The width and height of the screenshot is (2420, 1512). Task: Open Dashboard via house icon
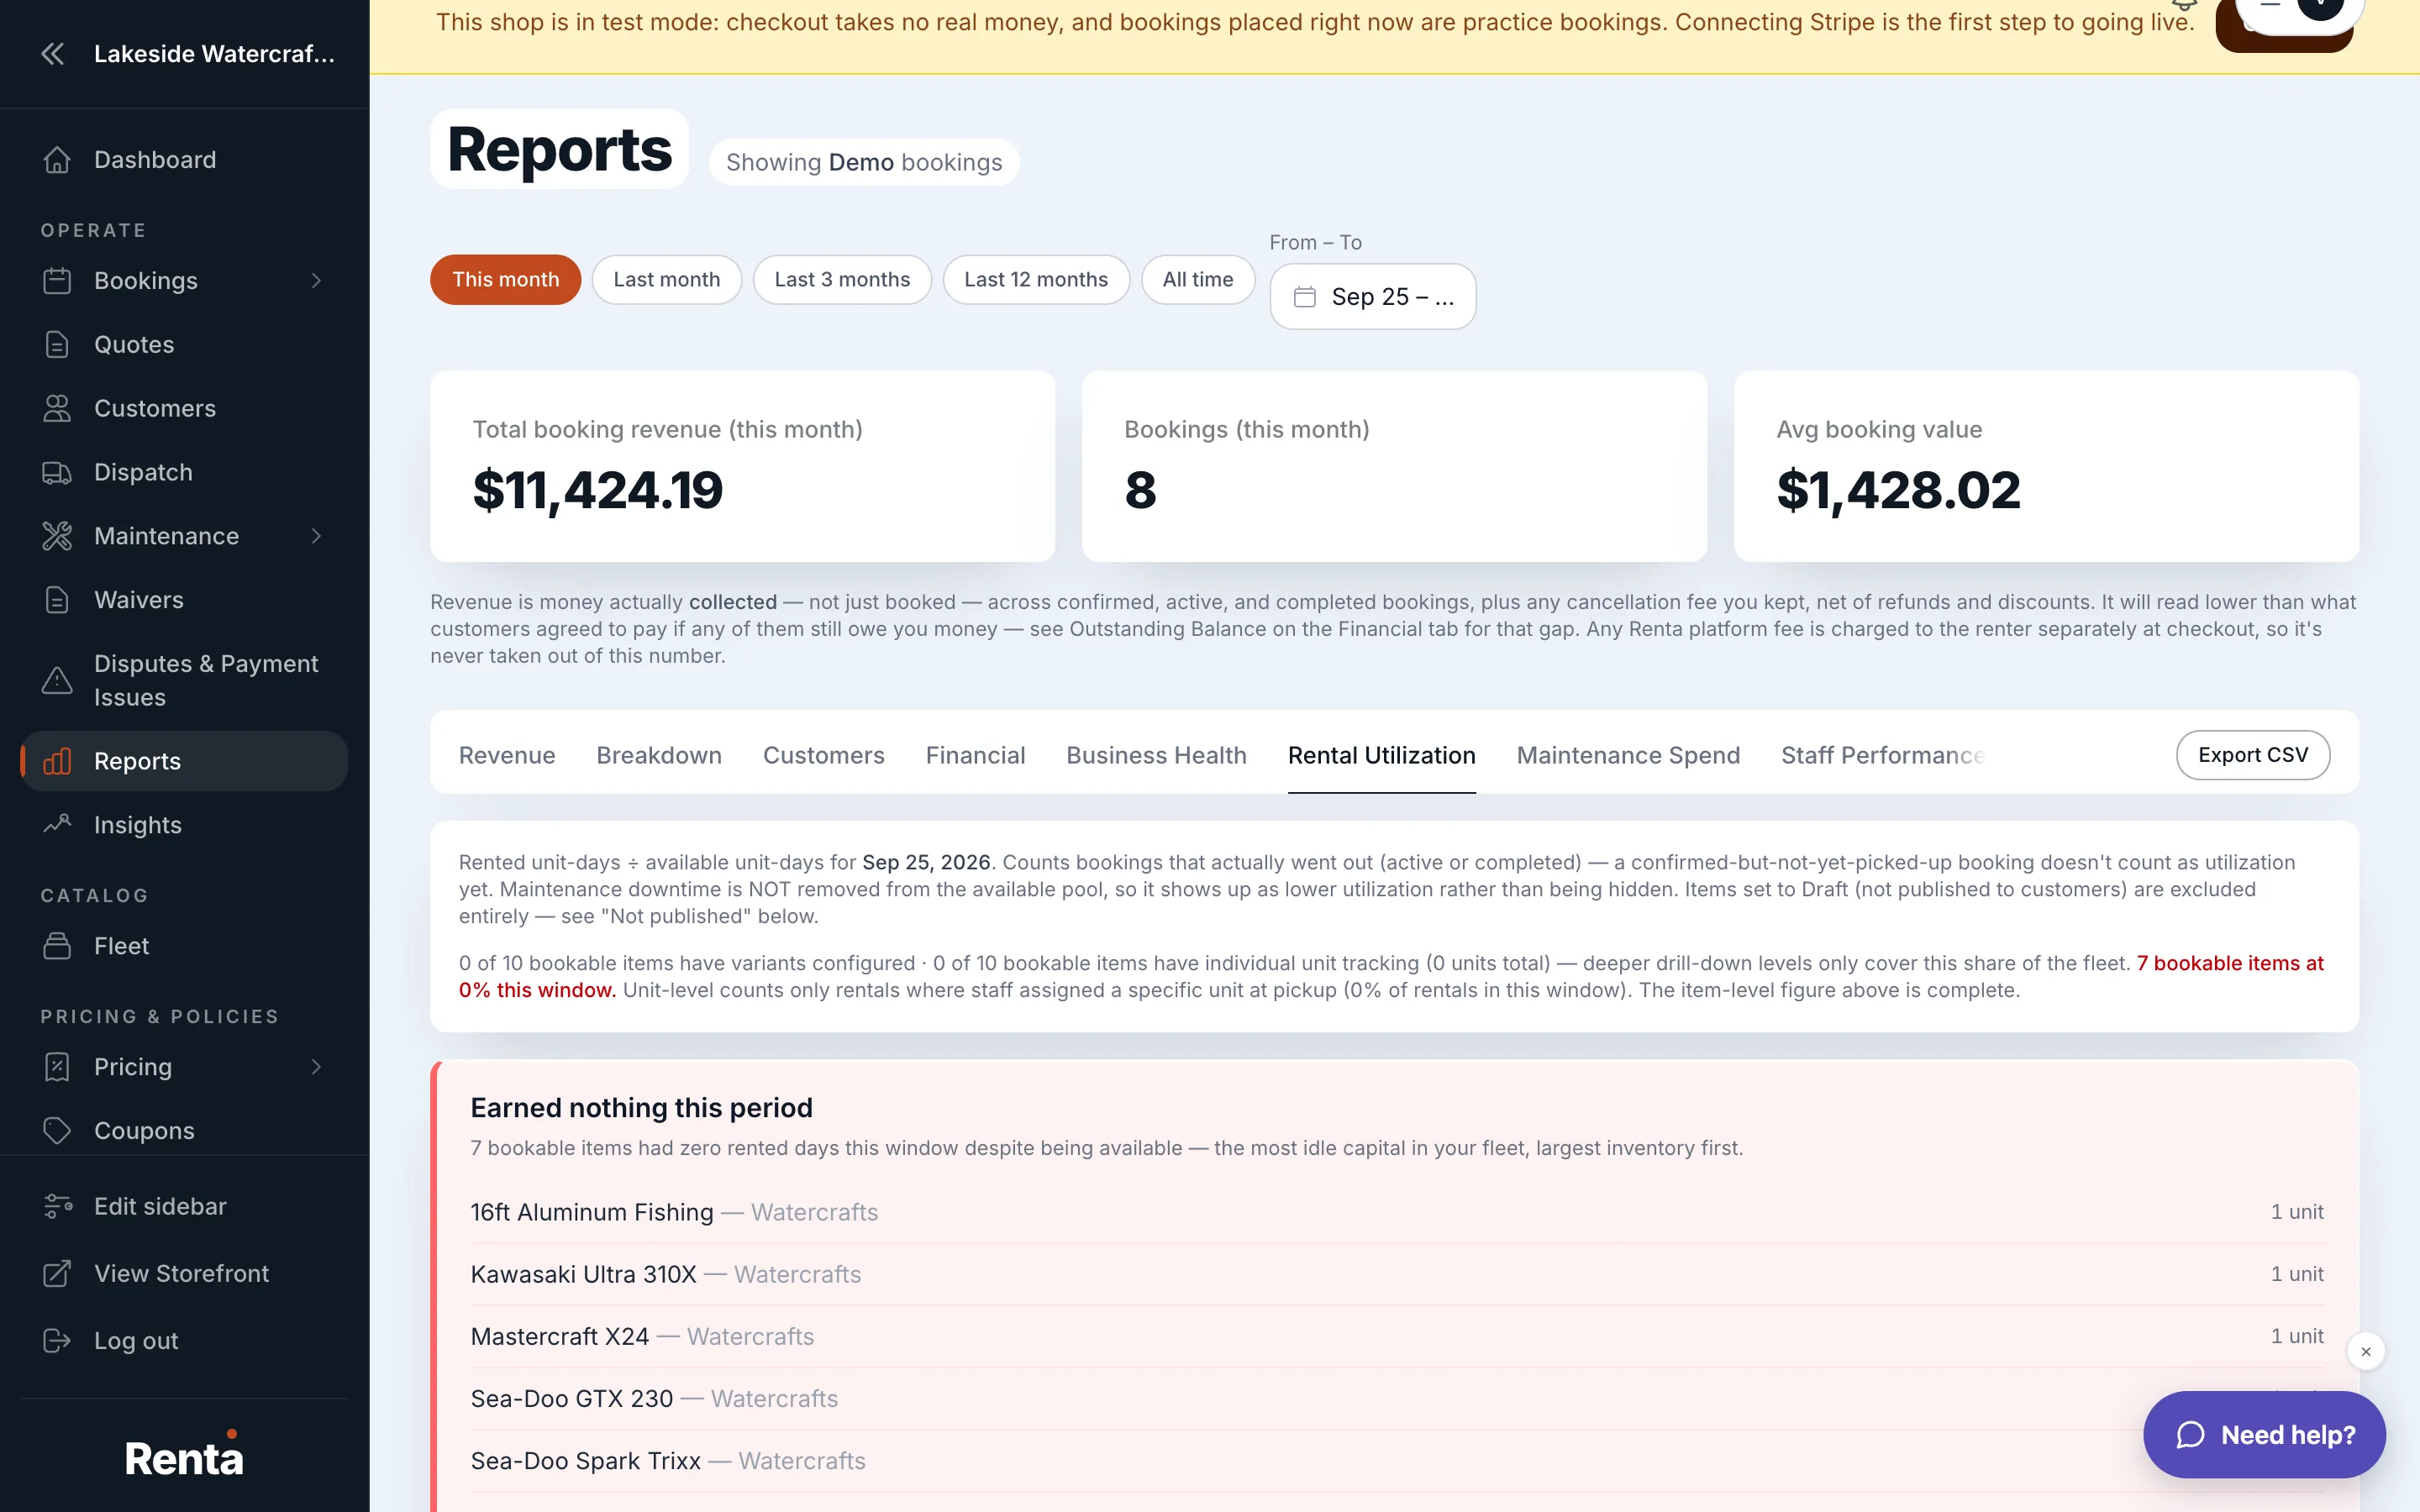[x=57, y=160]
